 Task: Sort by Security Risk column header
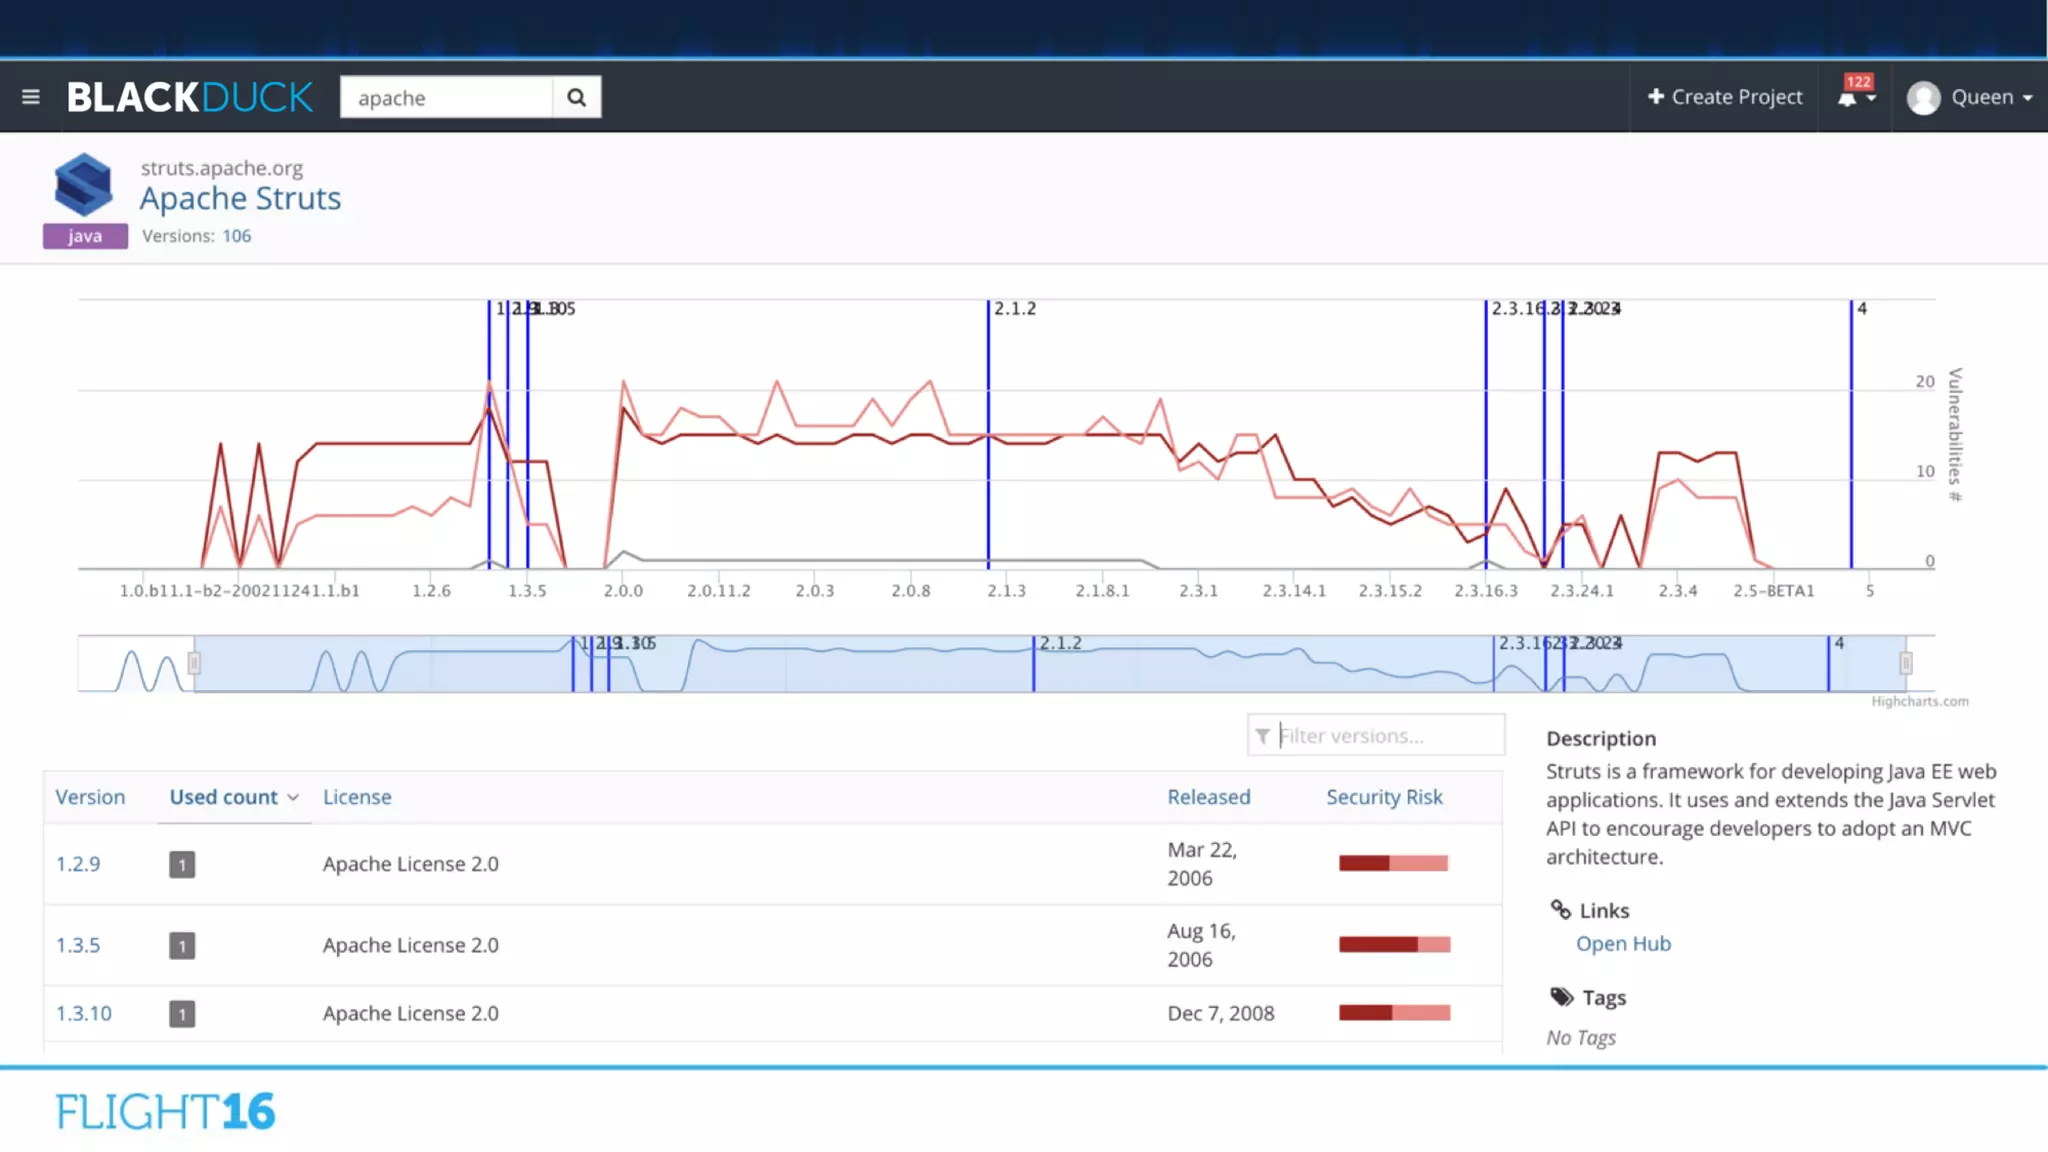pos(1384,797)
